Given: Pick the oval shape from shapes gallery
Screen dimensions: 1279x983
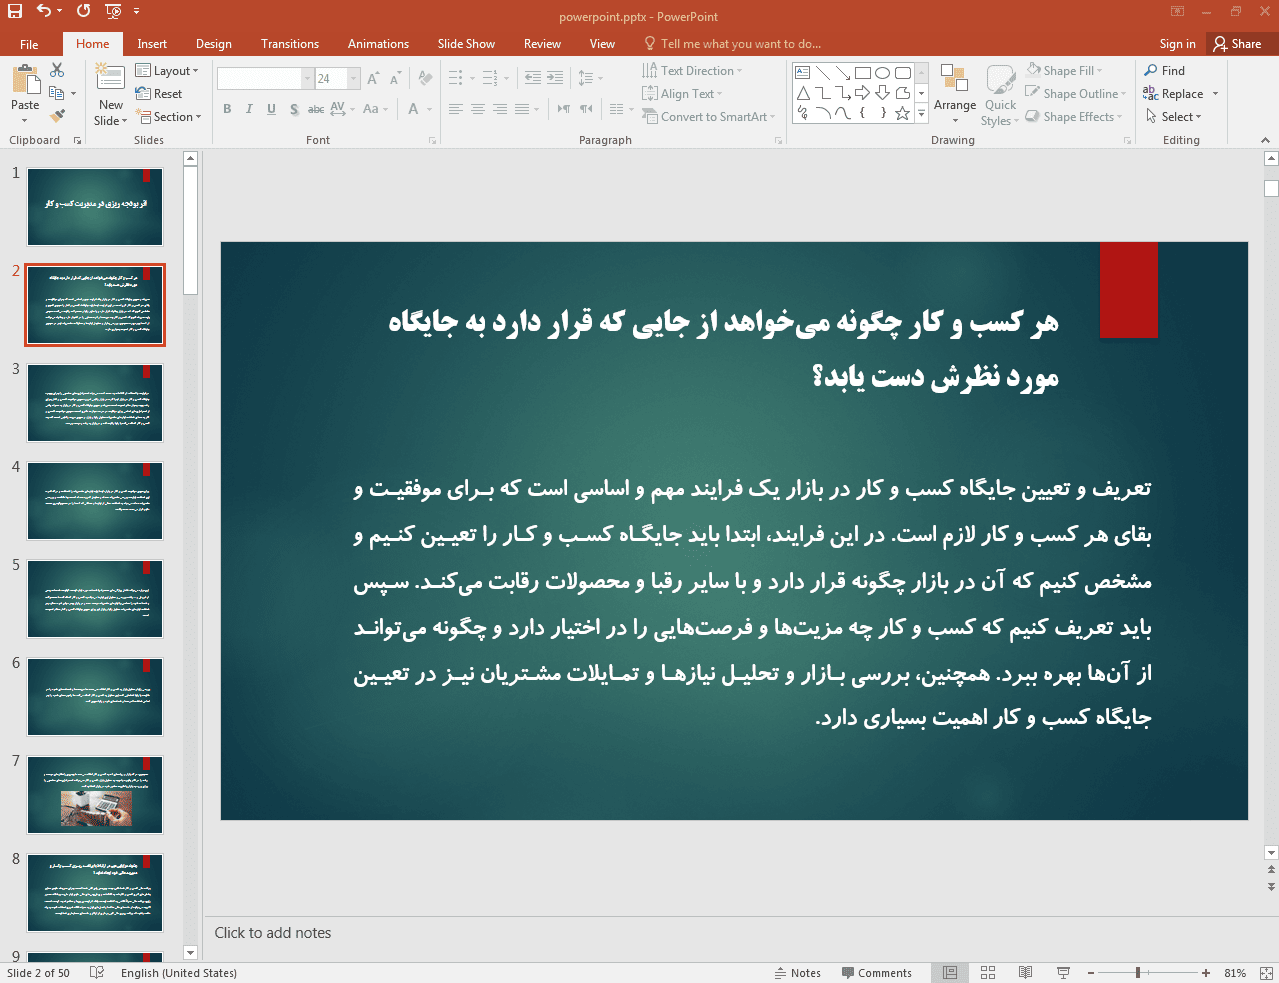Looking at the screenshot, I should 882,73.
